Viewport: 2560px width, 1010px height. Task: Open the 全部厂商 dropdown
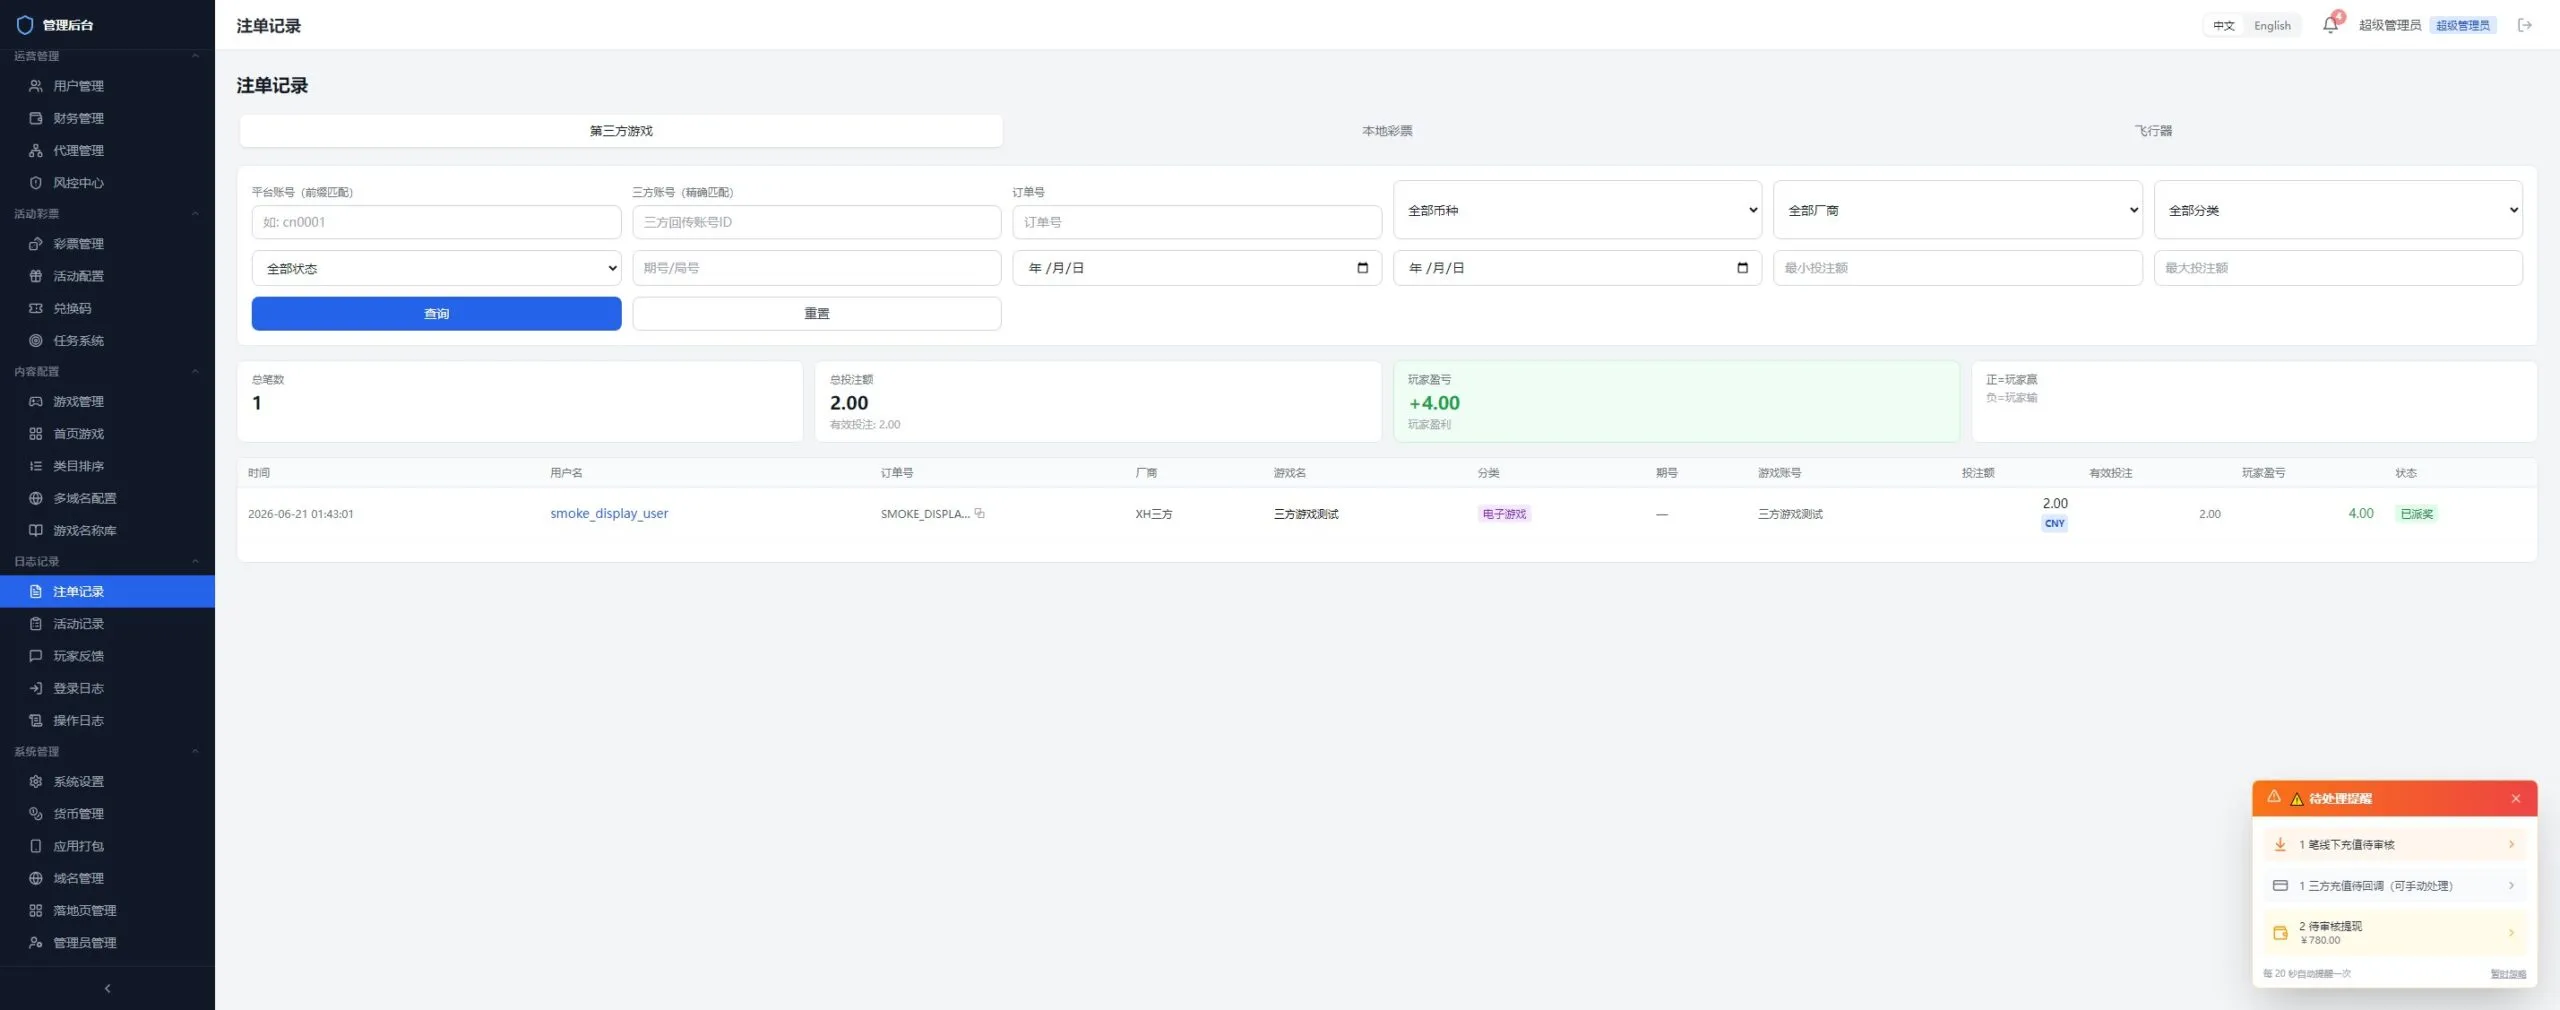[x=1957, y=210]
